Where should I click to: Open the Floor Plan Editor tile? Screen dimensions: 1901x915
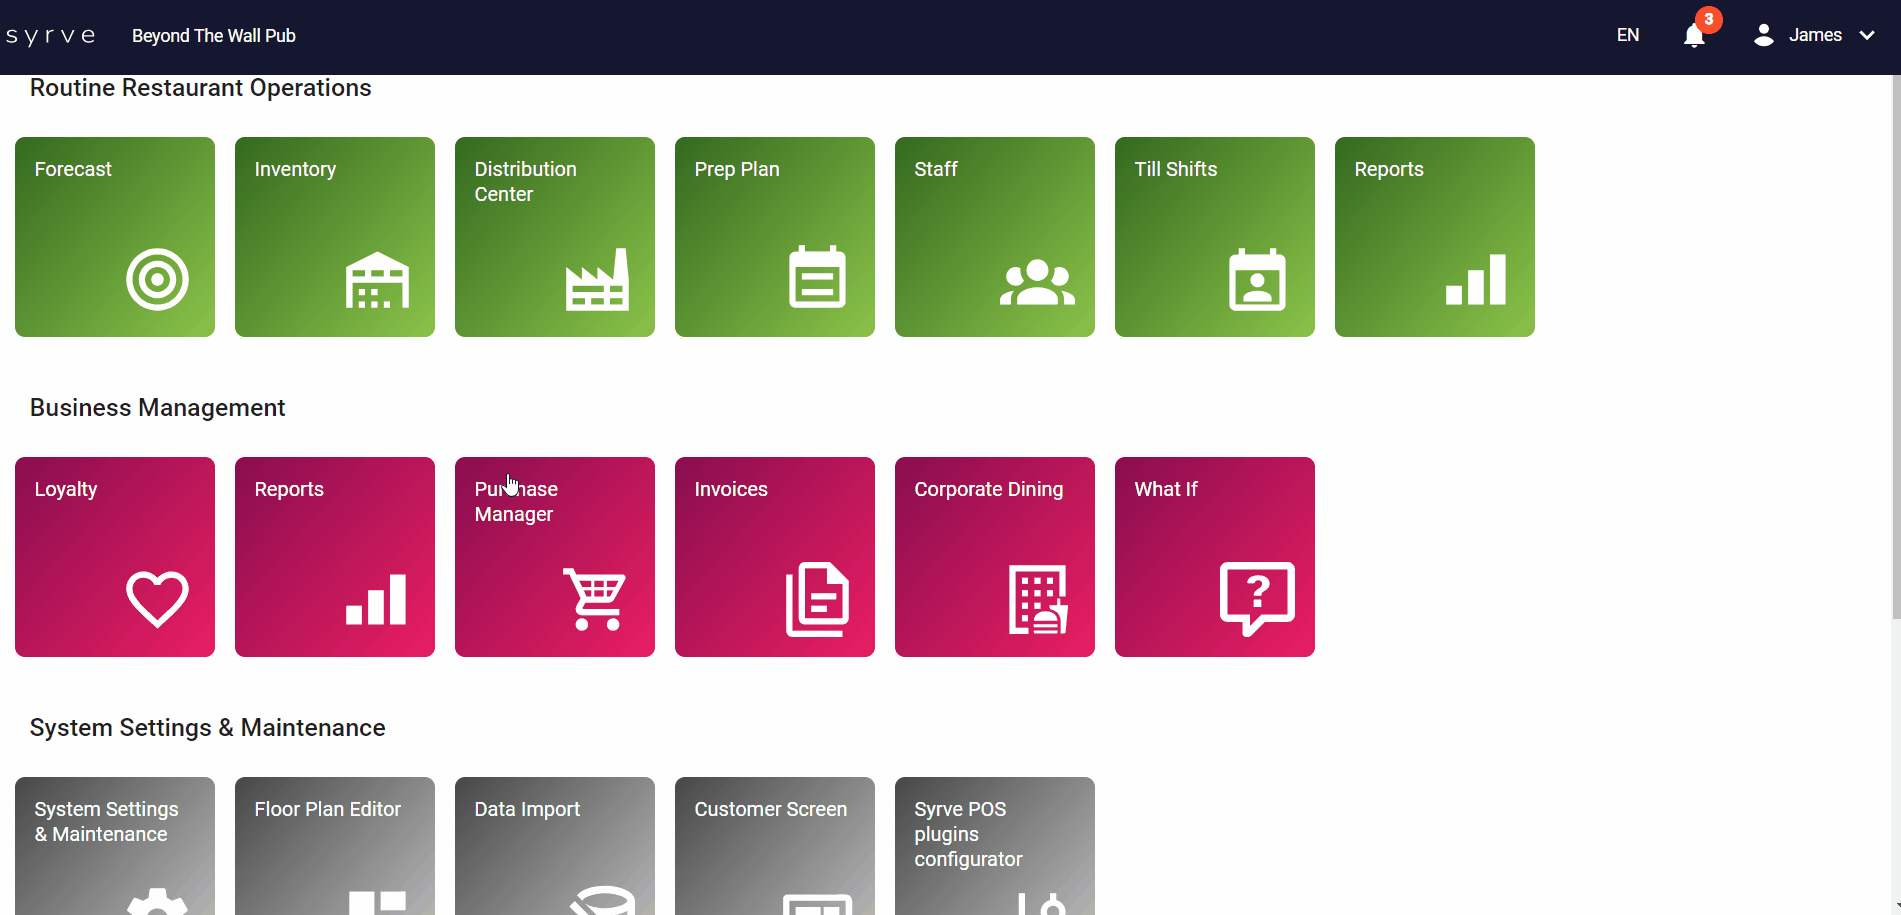click(x=334, y=845)
